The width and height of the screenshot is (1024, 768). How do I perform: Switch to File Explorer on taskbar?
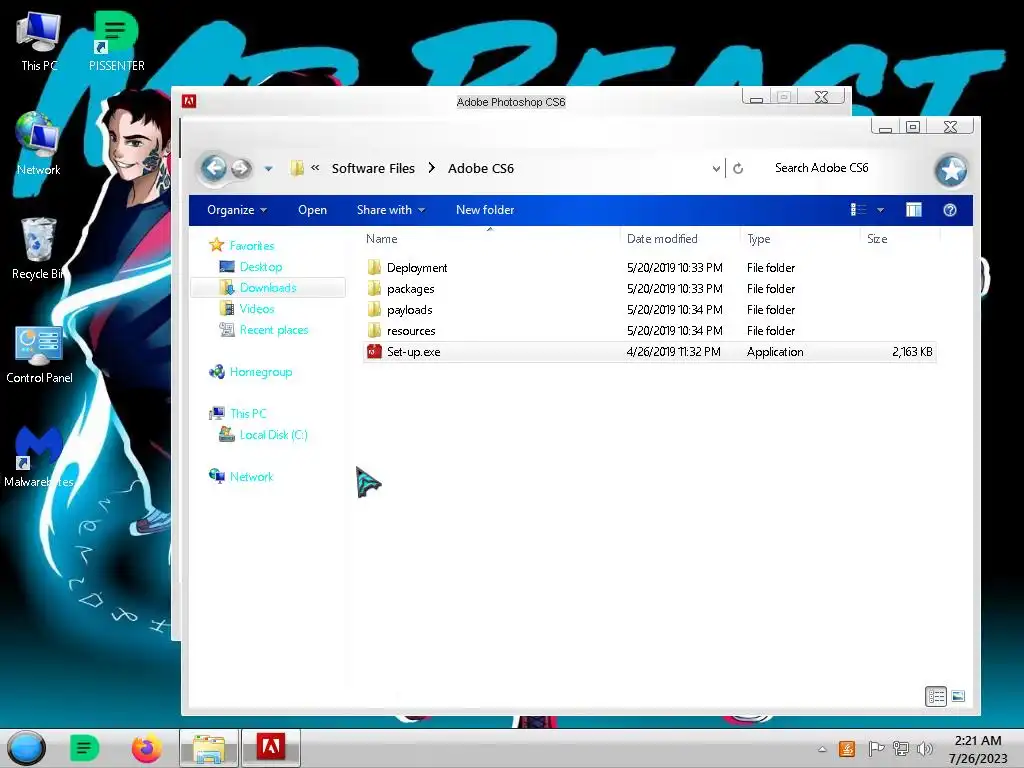pos(208,748)
